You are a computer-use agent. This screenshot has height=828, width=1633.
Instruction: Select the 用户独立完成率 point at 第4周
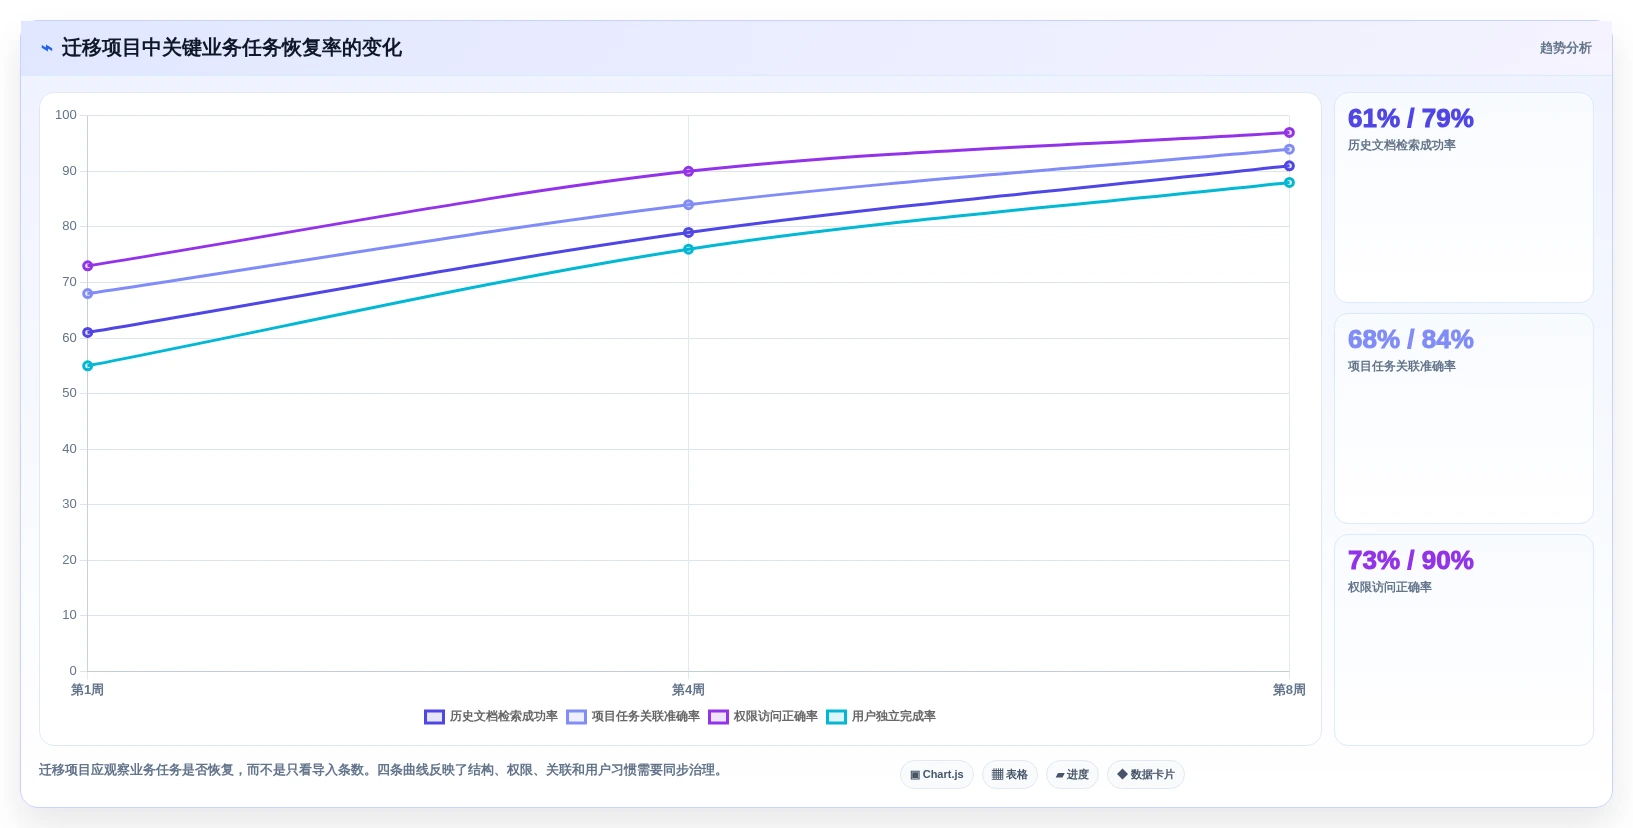(688, 249)
